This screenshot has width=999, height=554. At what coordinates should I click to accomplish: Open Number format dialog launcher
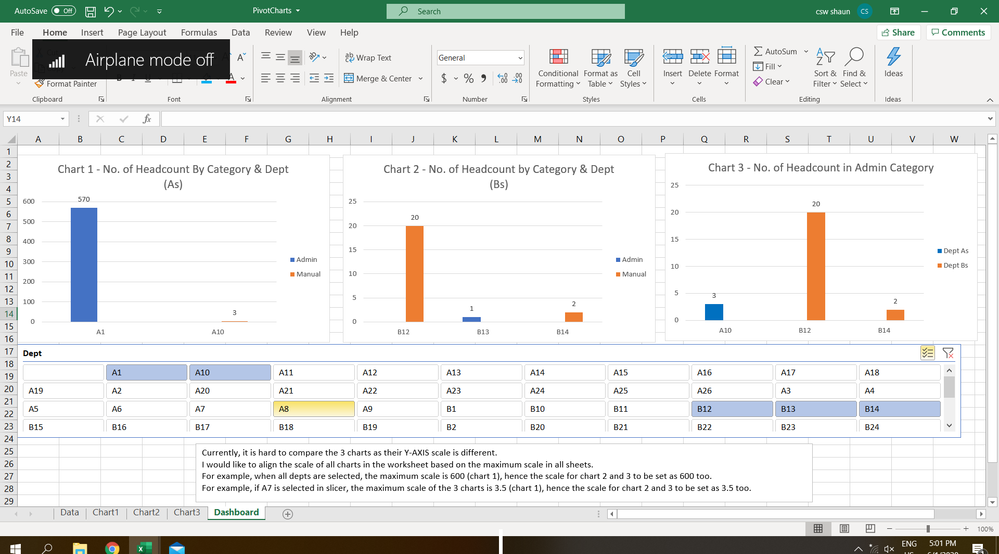pos(524,99)
